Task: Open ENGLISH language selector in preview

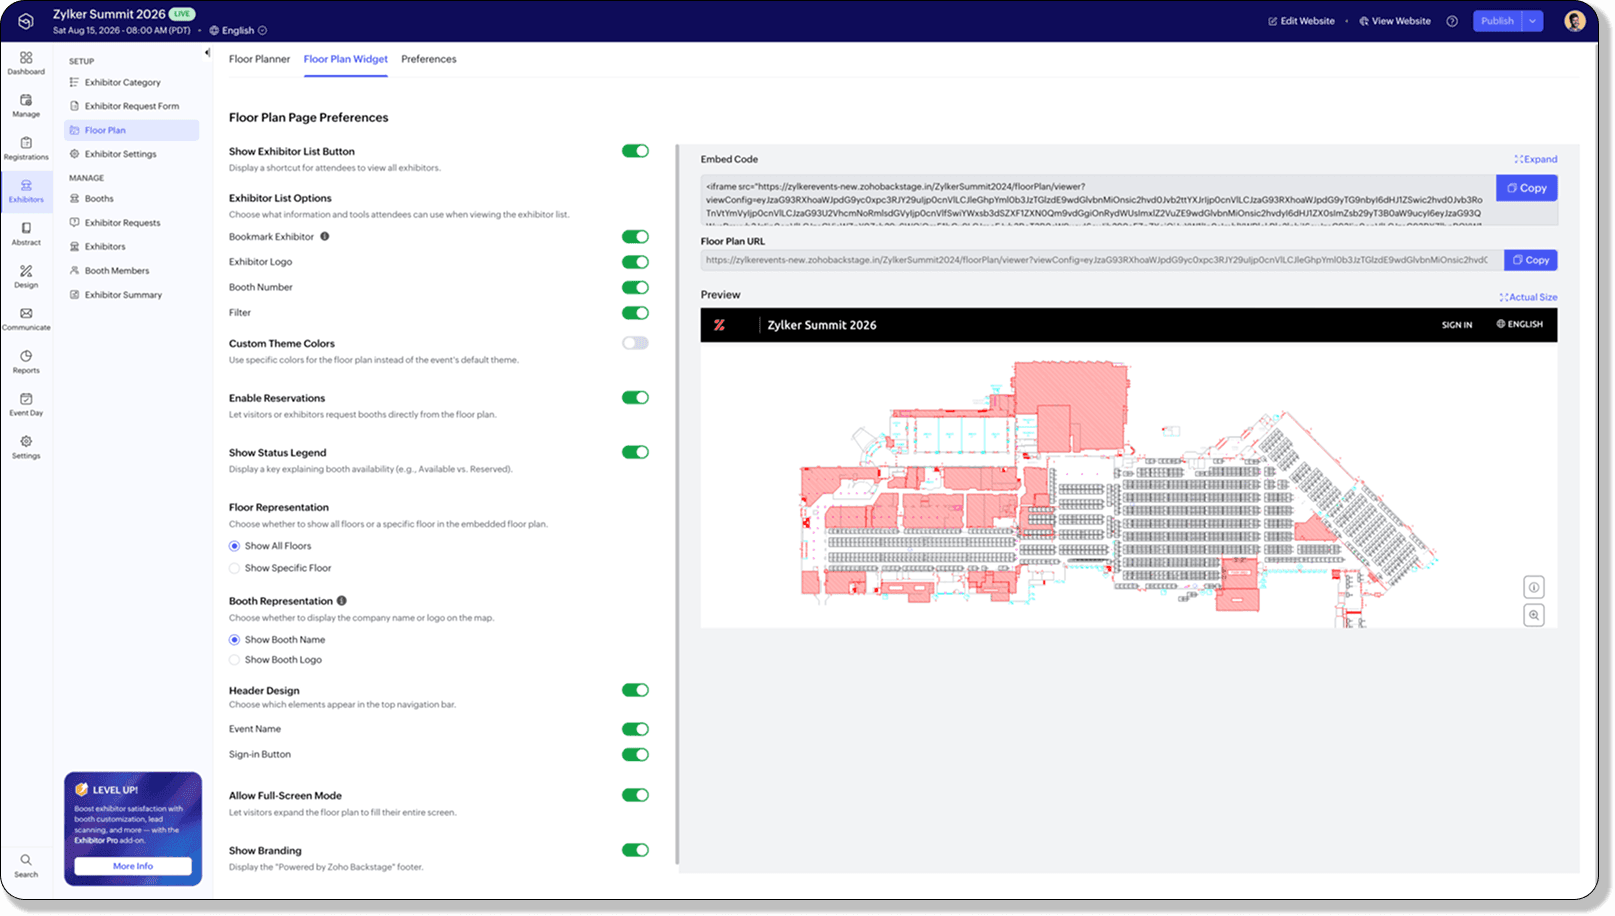Action: tap(1519, 324)
